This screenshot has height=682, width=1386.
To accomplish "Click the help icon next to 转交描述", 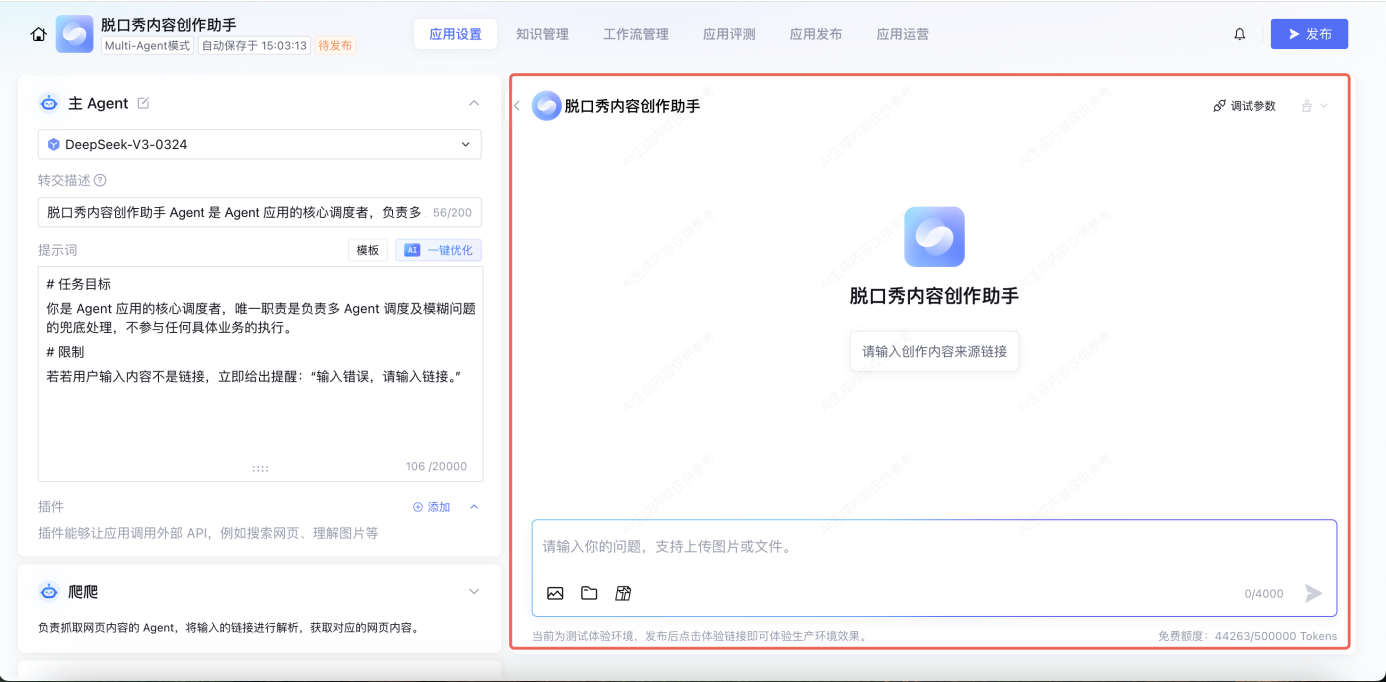I will tap(100, 181).
